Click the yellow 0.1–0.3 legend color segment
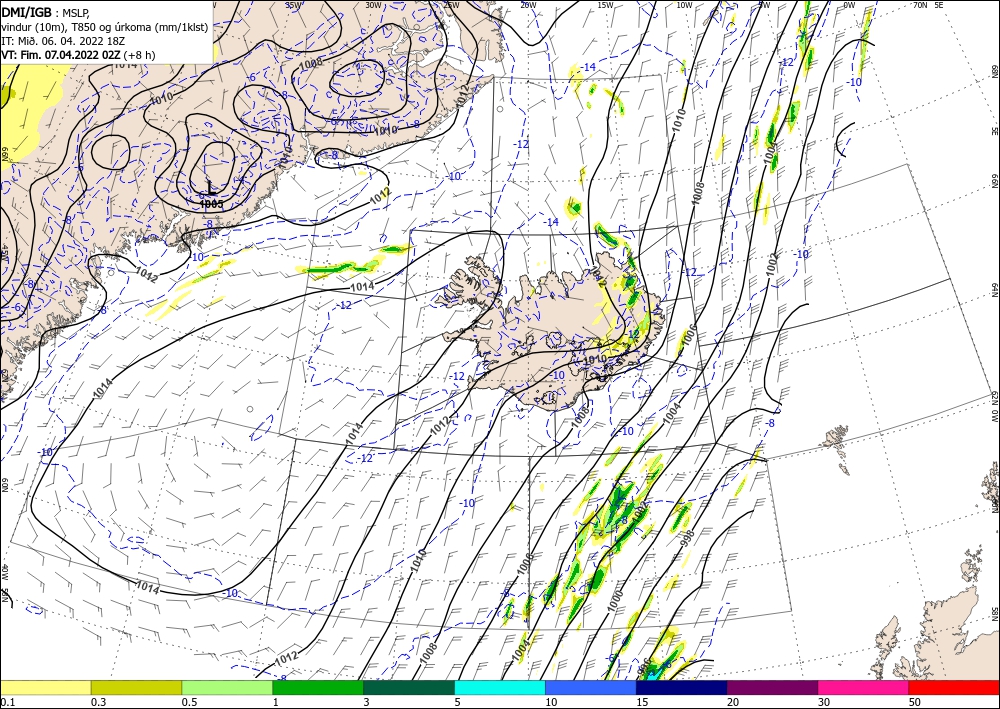This screenshot has width=1000, height=709. (x=46, y=687)
